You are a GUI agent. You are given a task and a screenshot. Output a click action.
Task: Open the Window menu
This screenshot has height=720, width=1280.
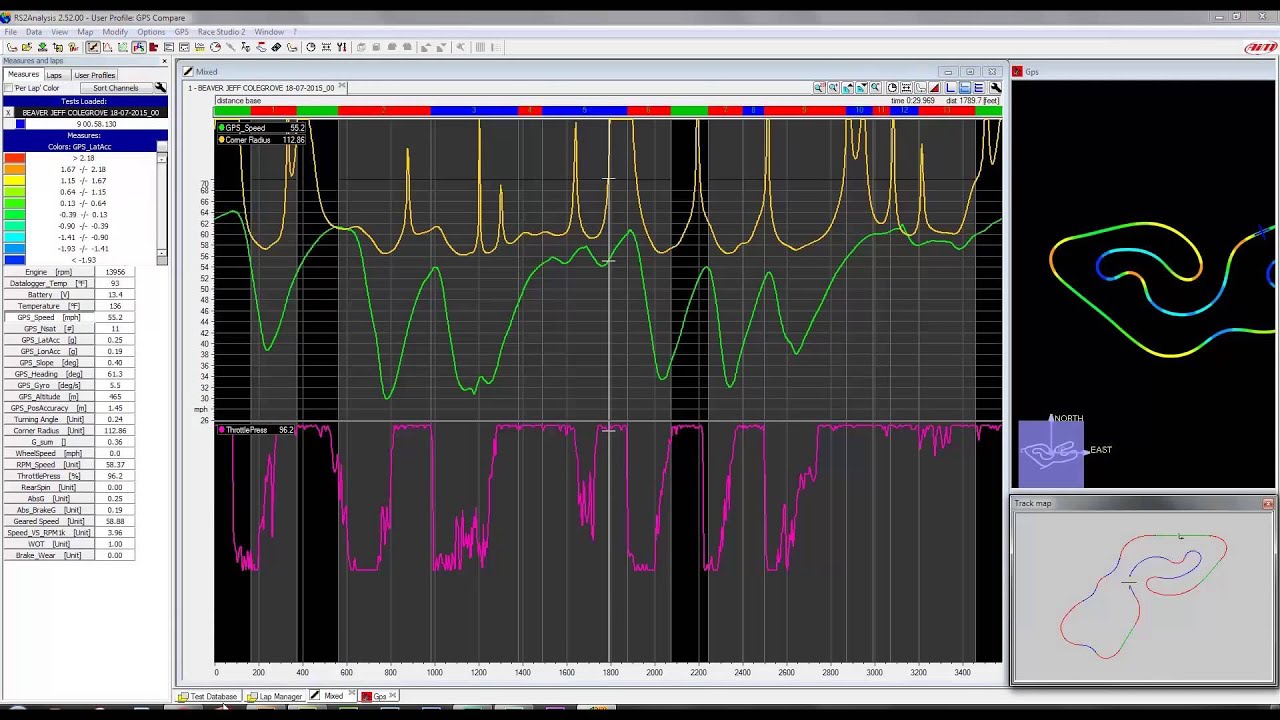pyautogui.click(x=269, y=32)
